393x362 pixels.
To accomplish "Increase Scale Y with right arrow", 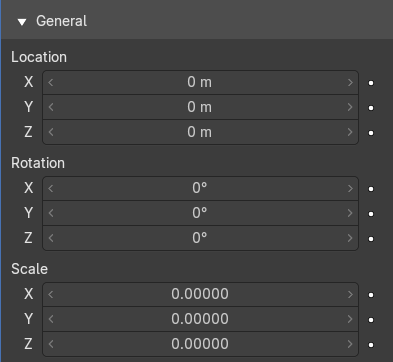I will tap(350, 319).
